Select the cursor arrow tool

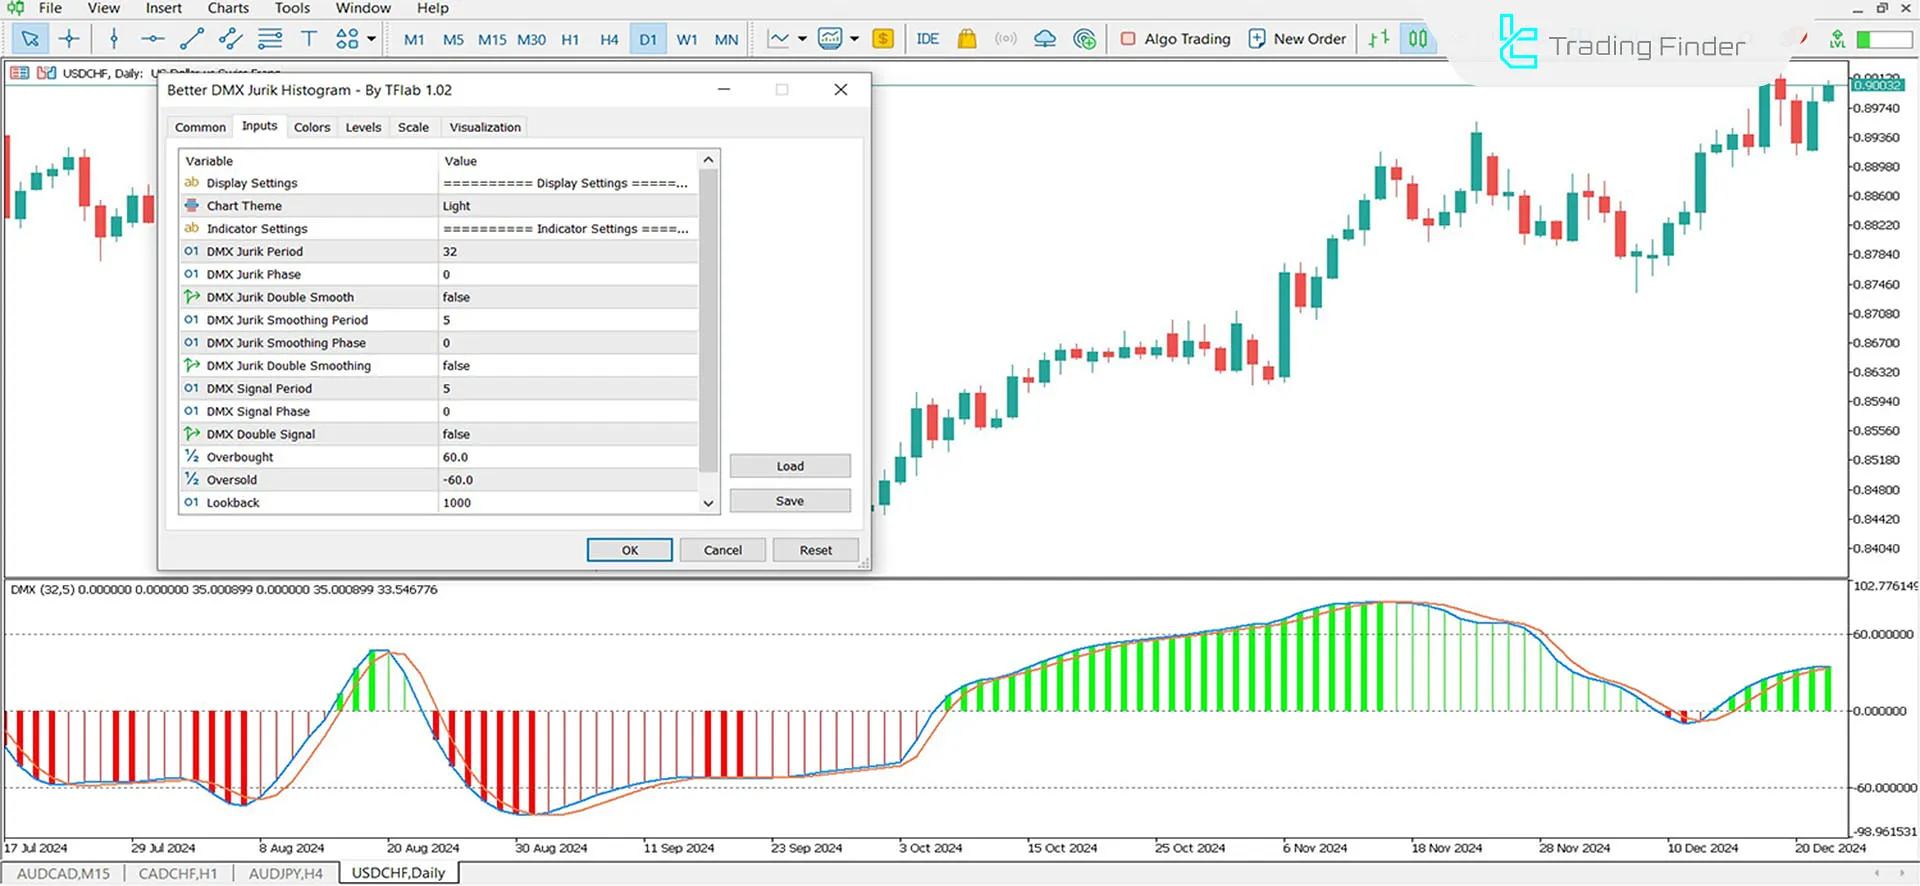pyautogui.click(x=30, y=39)
